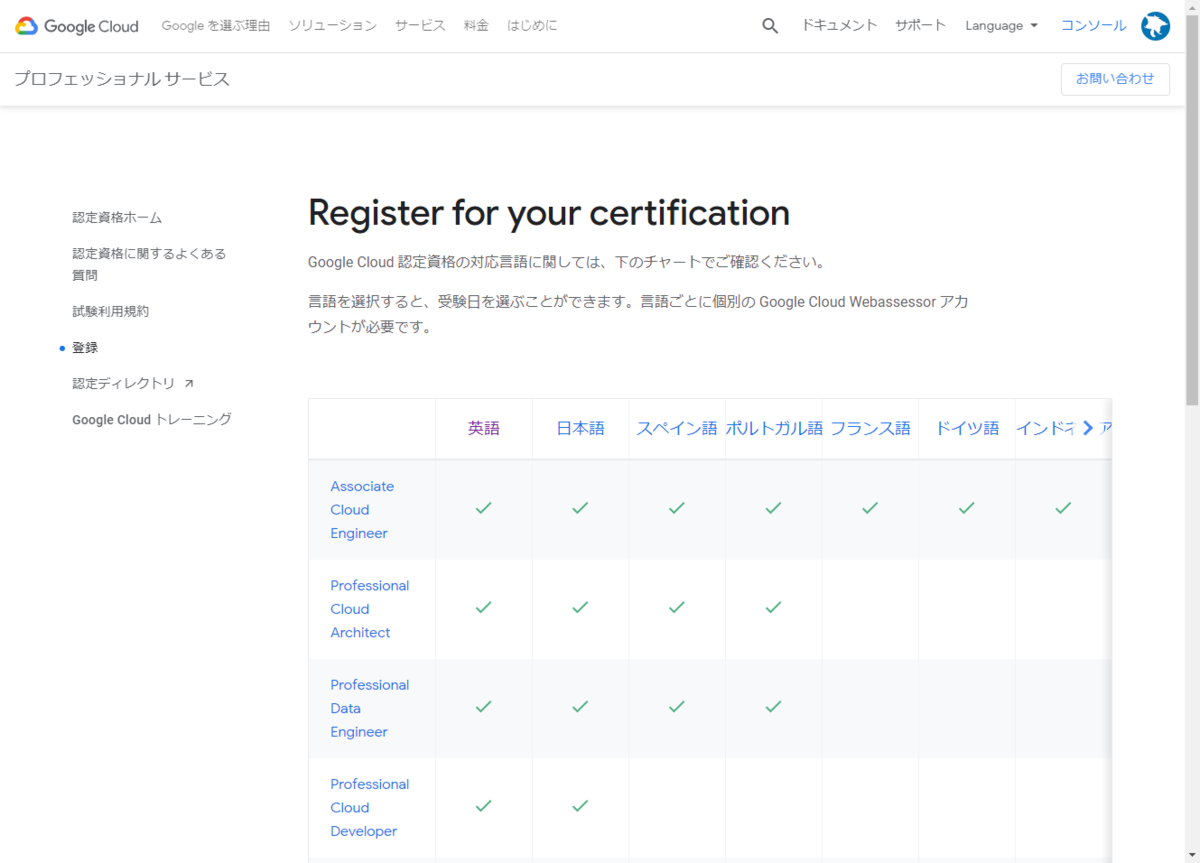The width and height of the screenshot is (1200, 863).
Task: Click Associate Cloud Engineer ドイツ語 checkmark
Action: tap(967, 508)
